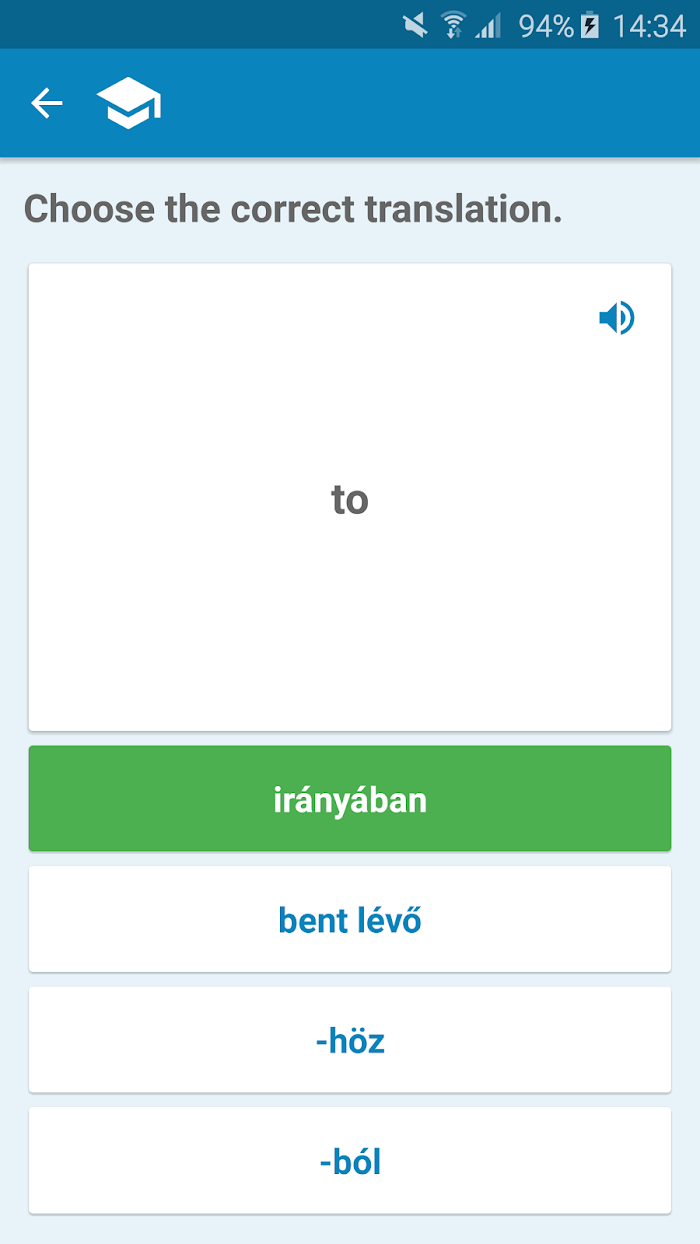700x1244 pixels.
Task: Tap the cellular signal strength icon
Action: (x=489, y=25)
